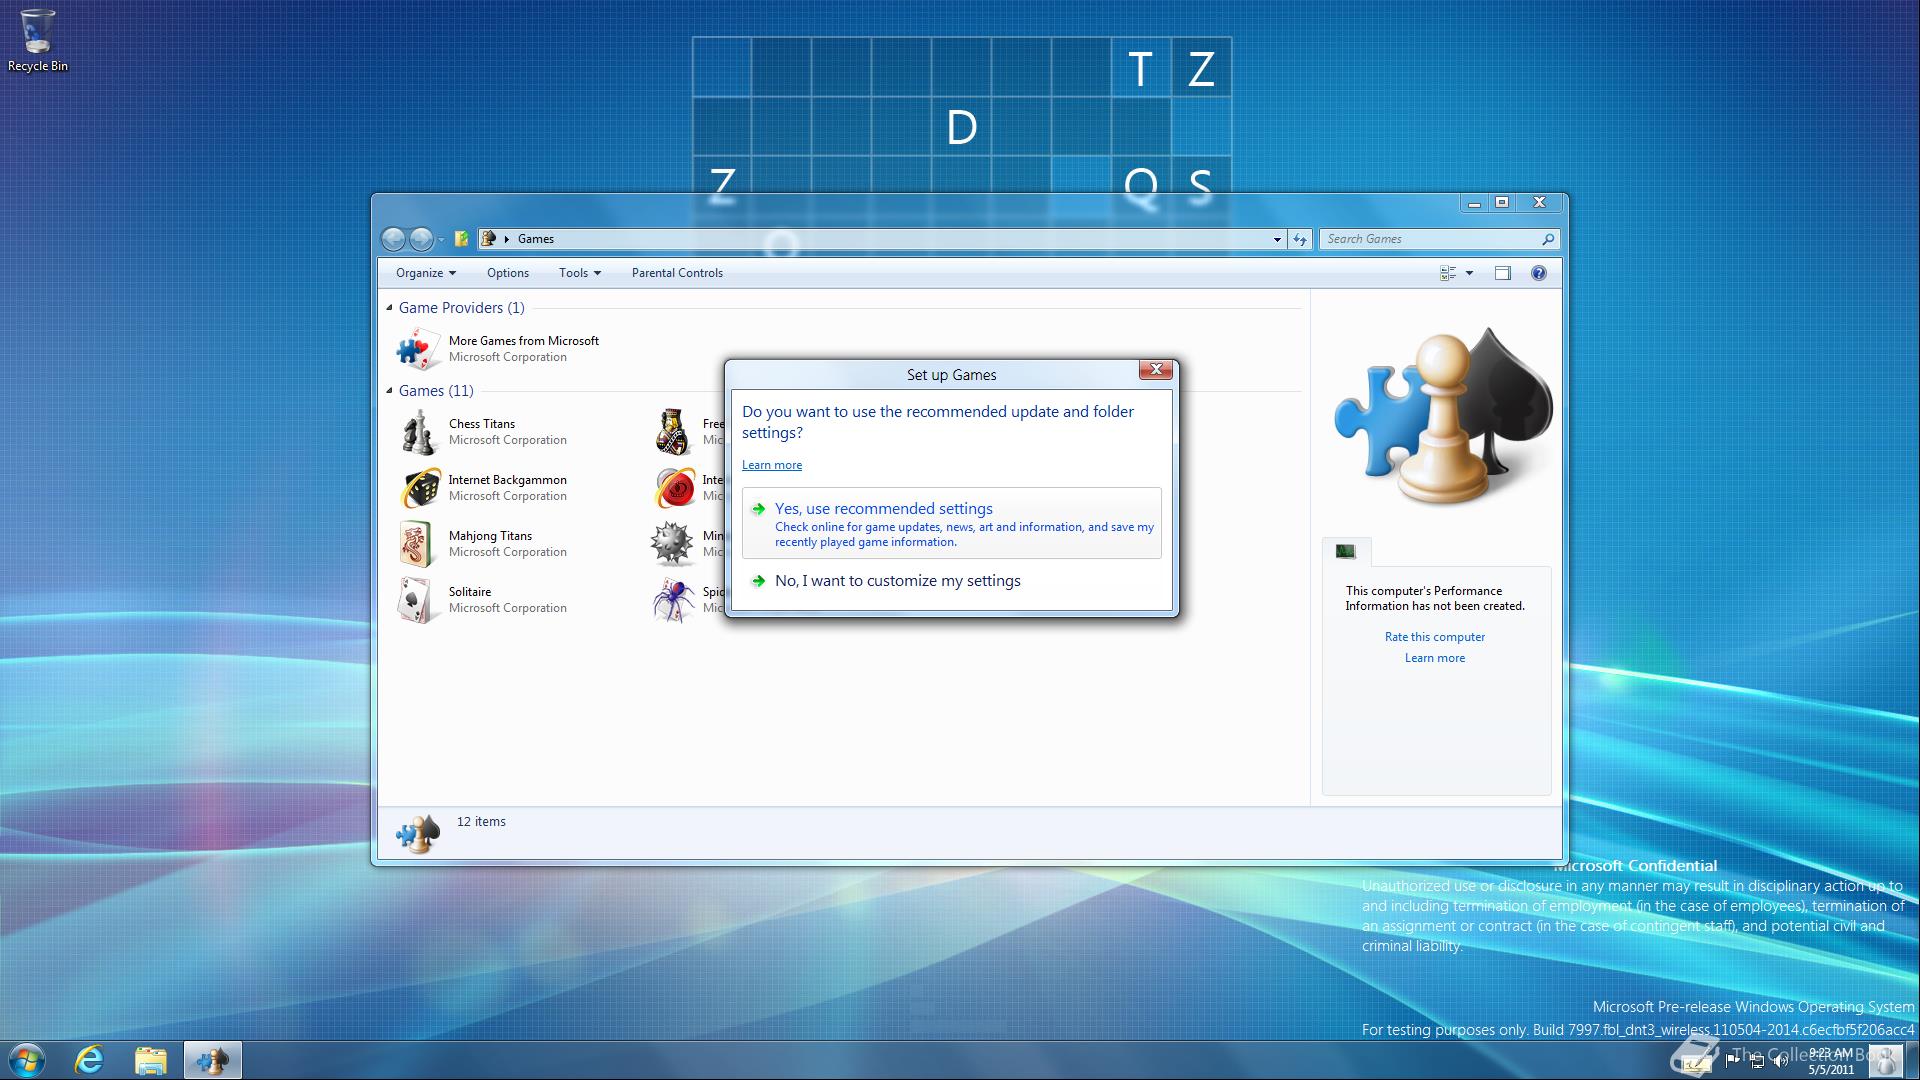
Task: Expand the address bar history dropdown arrow
Action: point(1277,239)
